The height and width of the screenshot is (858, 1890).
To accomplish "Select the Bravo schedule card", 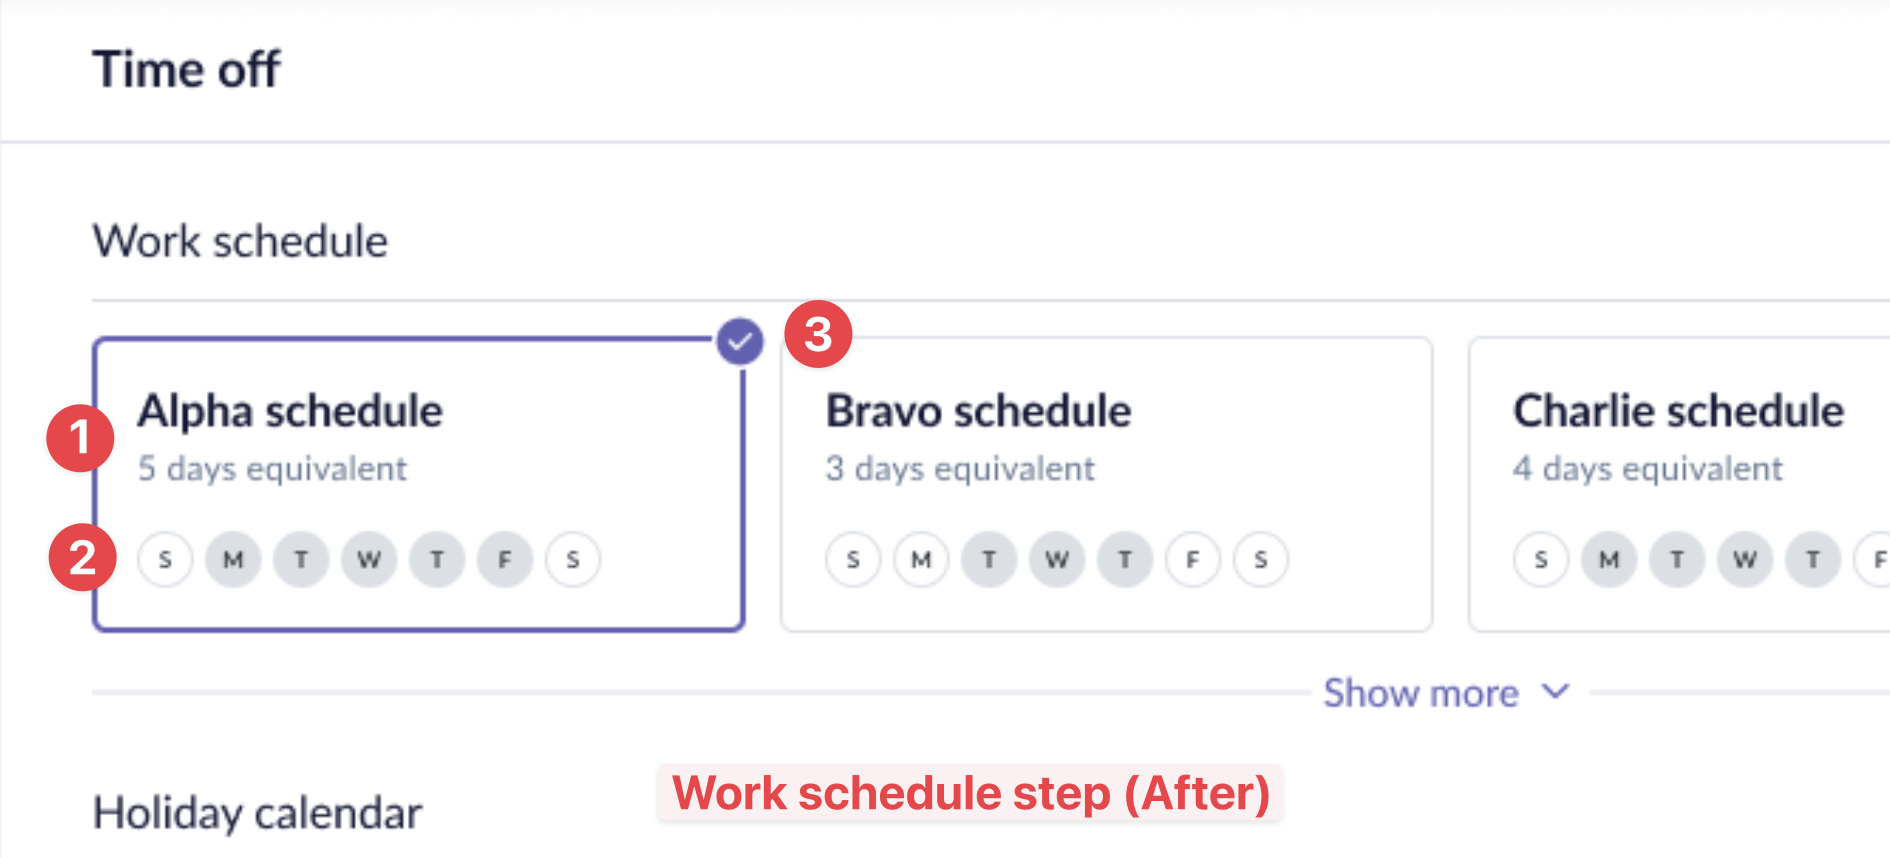I will pos(1106,484).
